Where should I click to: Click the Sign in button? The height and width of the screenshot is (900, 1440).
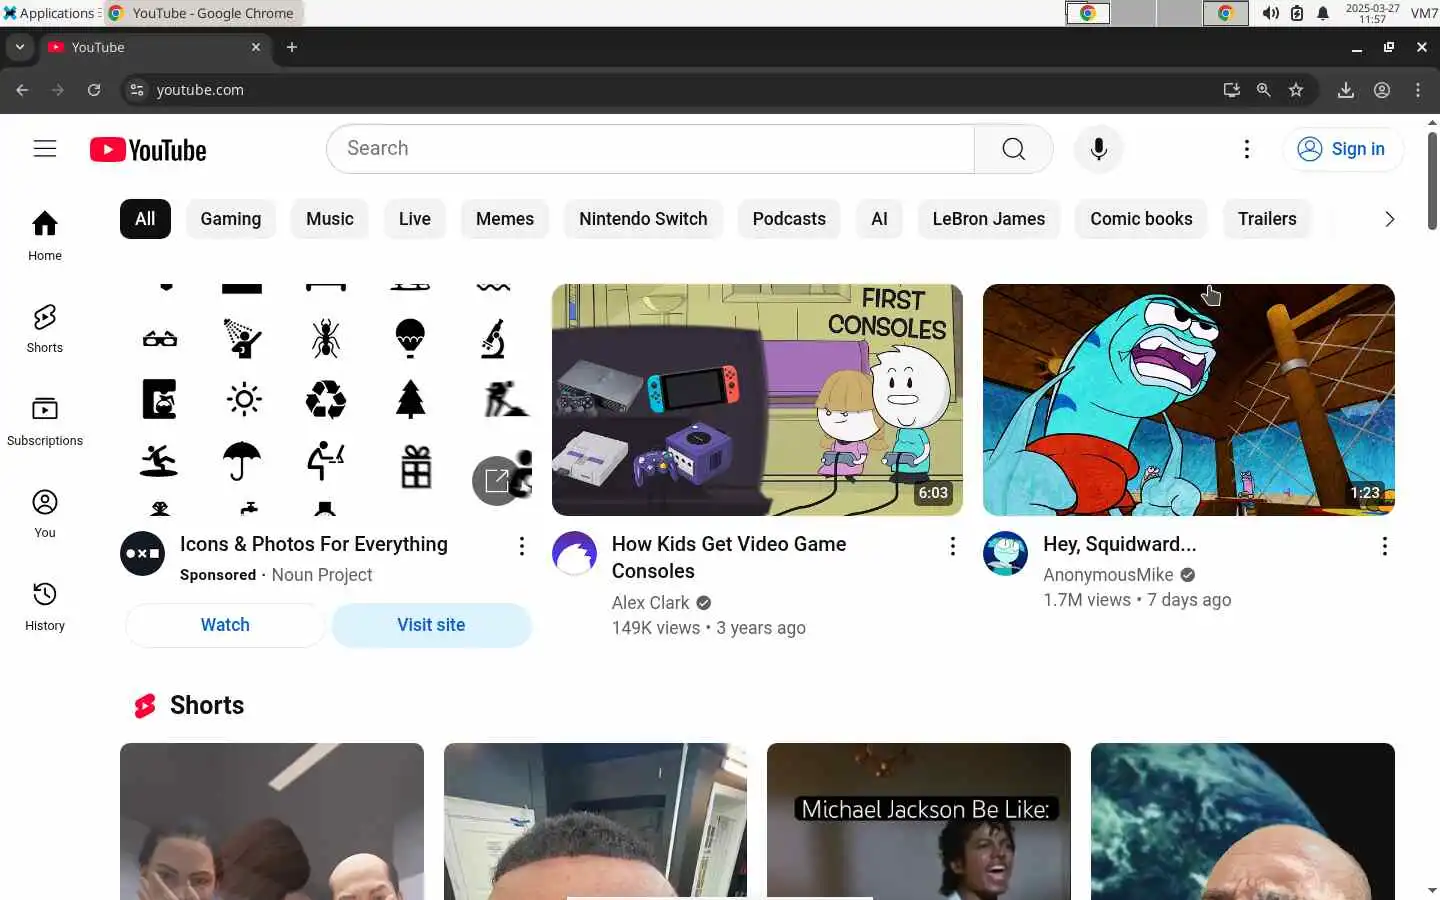click(x=1342, y=149)
